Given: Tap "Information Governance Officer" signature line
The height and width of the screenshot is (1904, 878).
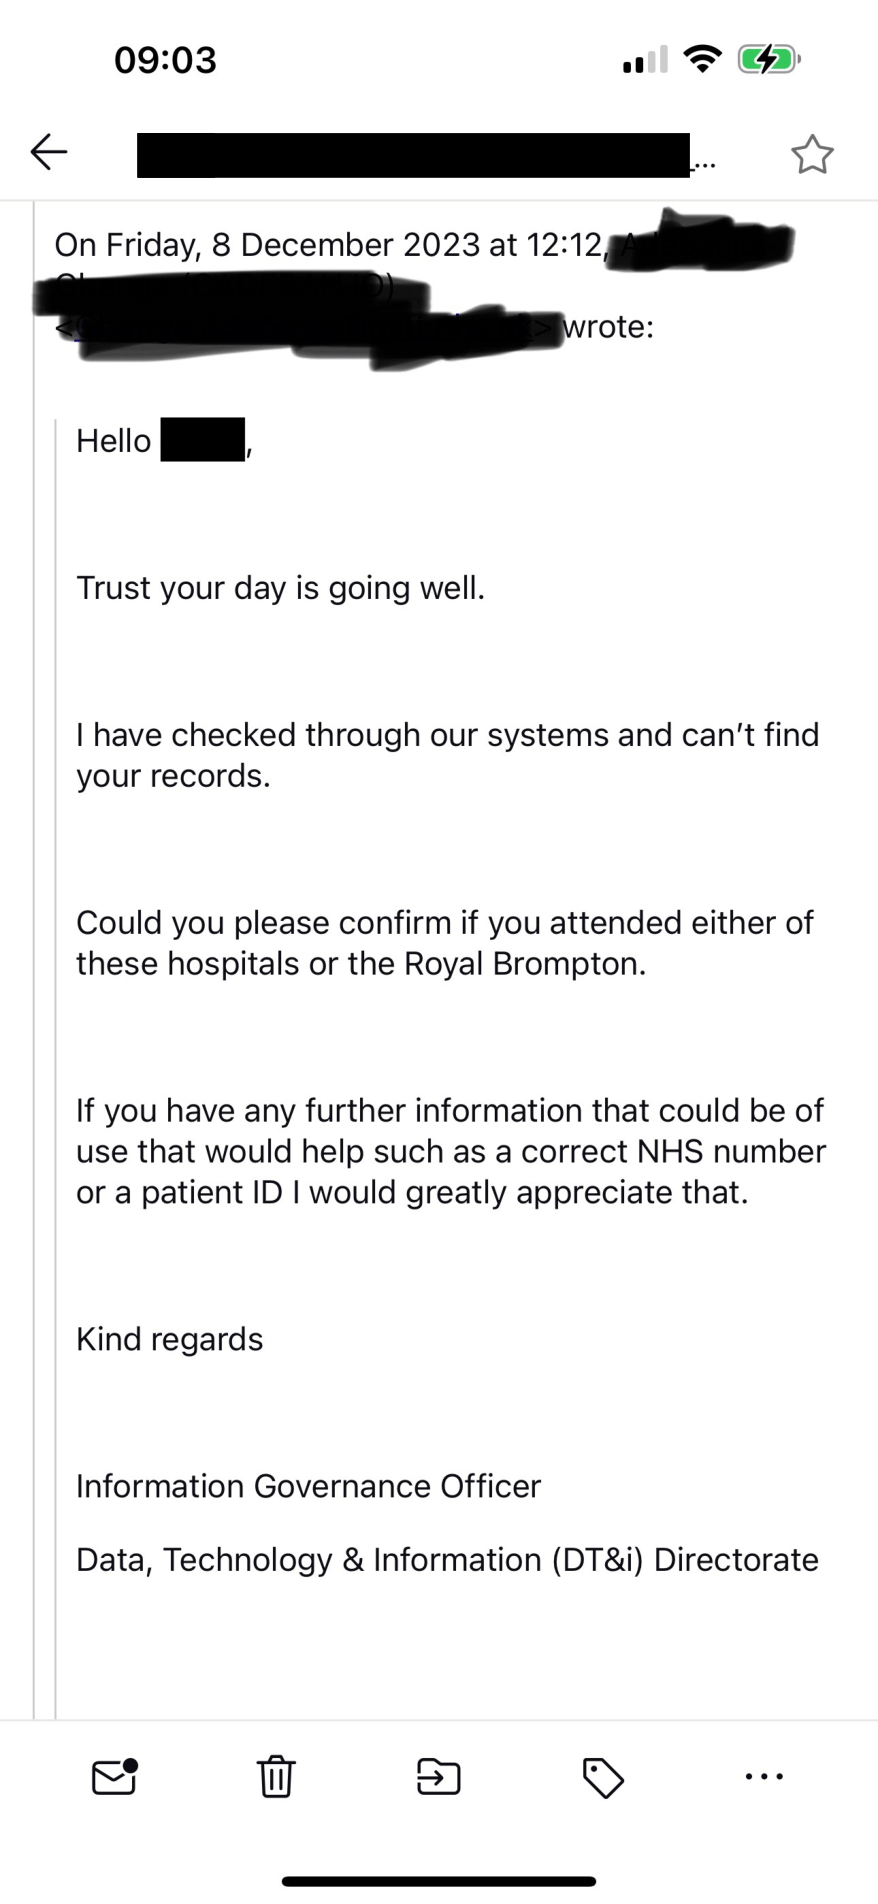Looking at the screenshot, I should pyautogui.click(x=308, y=1486).
